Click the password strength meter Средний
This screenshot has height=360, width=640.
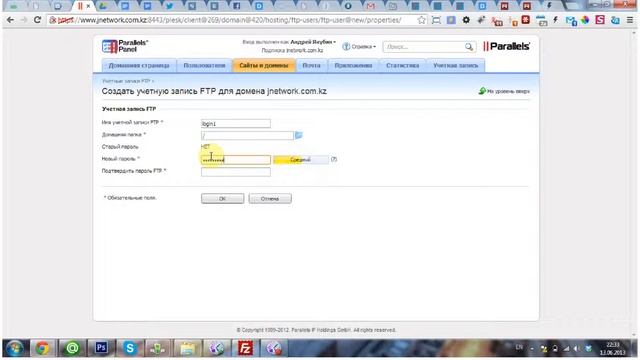[301, 160]
